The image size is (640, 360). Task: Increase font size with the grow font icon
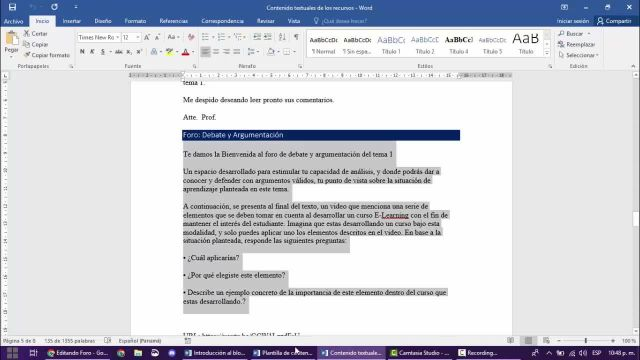(147, 37)
